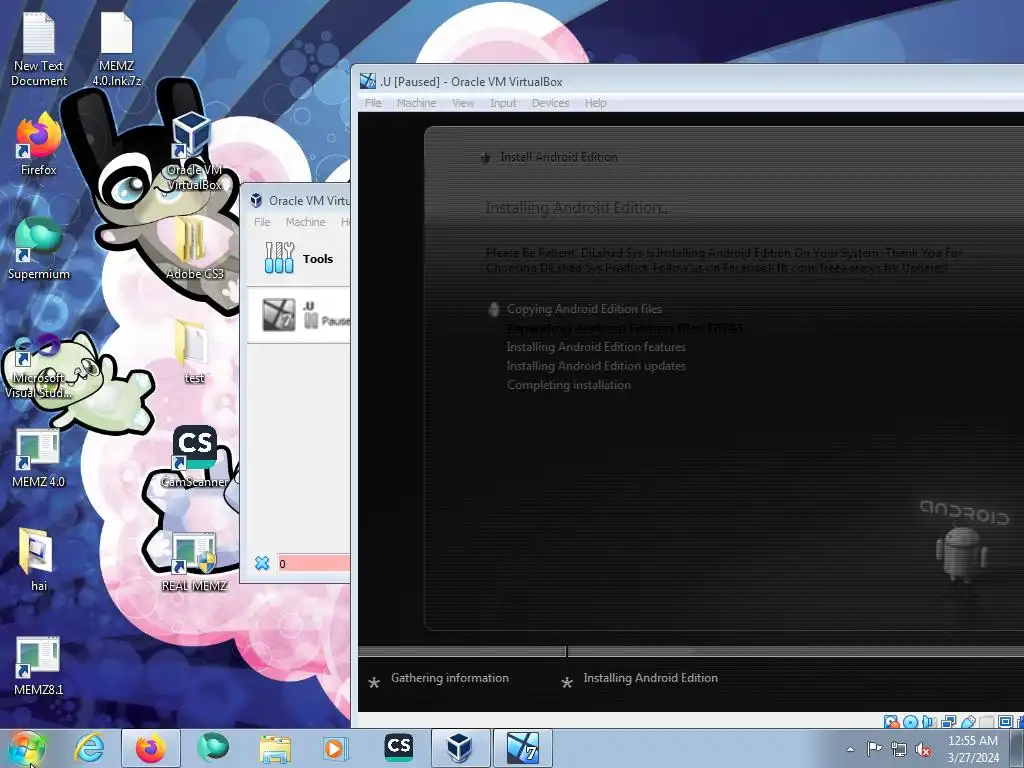Show hidden tray icons arrow
The height and width of the screenshot is (768, 1024).
[x=850, y=749]
